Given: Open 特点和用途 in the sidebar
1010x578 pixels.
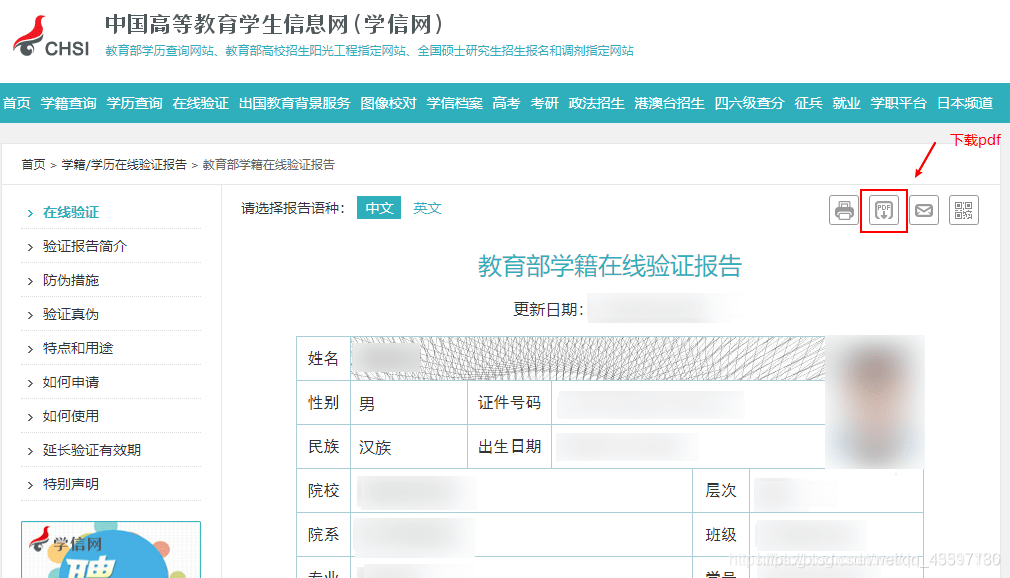Looking at the screenshot, I should coord(78,349).
